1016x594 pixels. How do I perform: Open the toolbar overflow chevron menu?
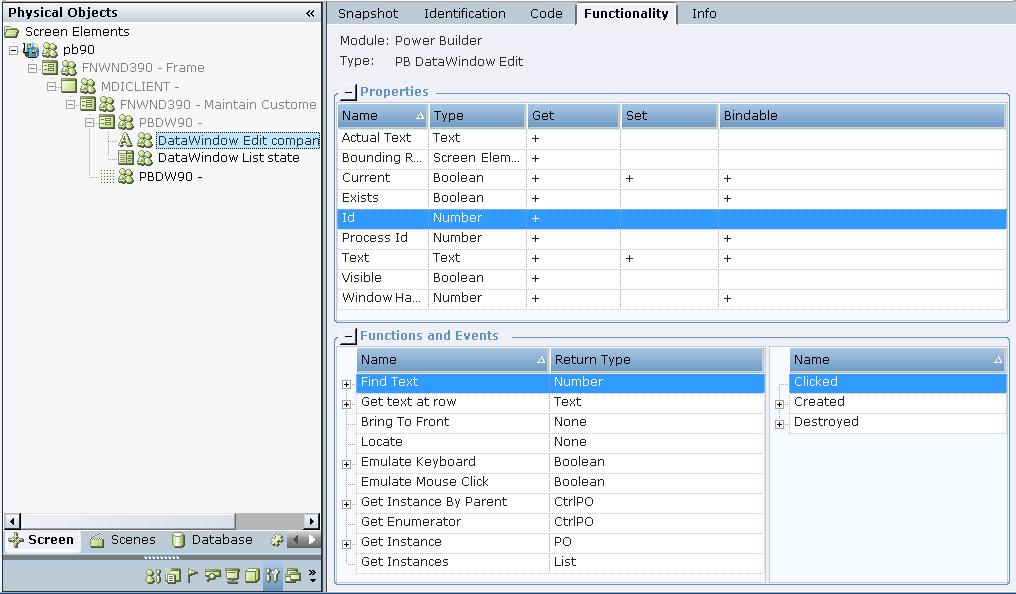tap(312, 576)
